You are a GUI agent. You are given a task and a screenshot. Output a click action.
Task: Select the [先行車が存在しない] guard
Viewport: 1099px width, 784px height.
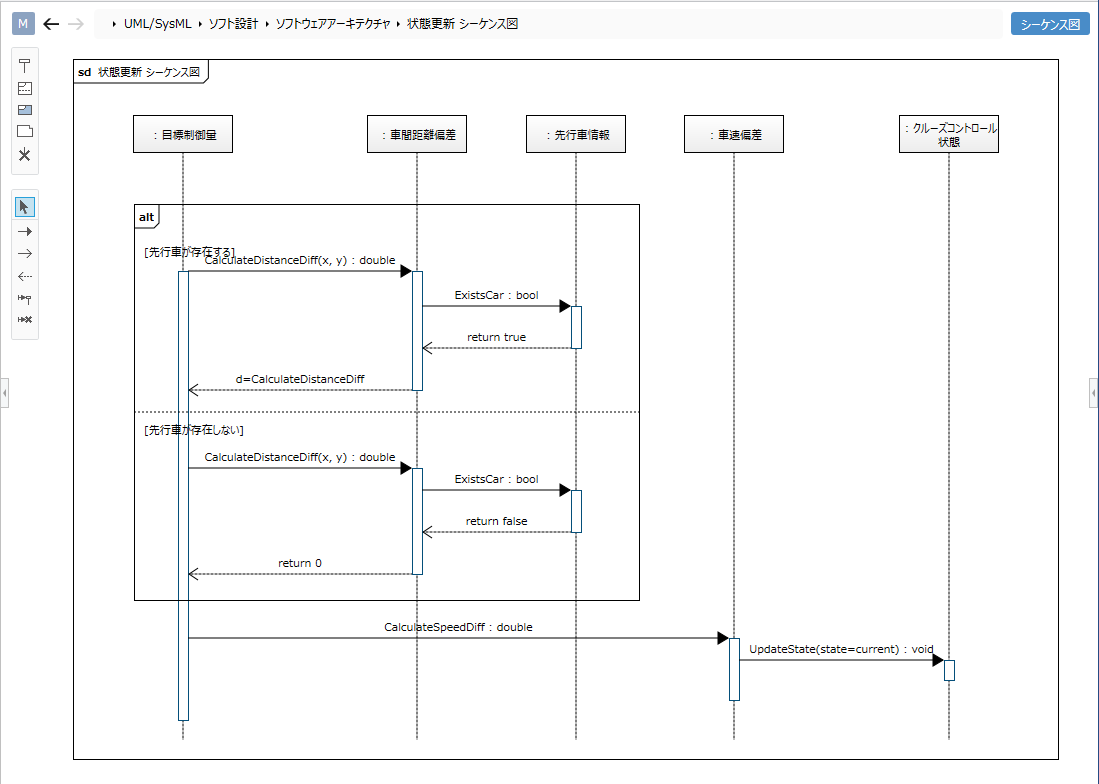194,430
